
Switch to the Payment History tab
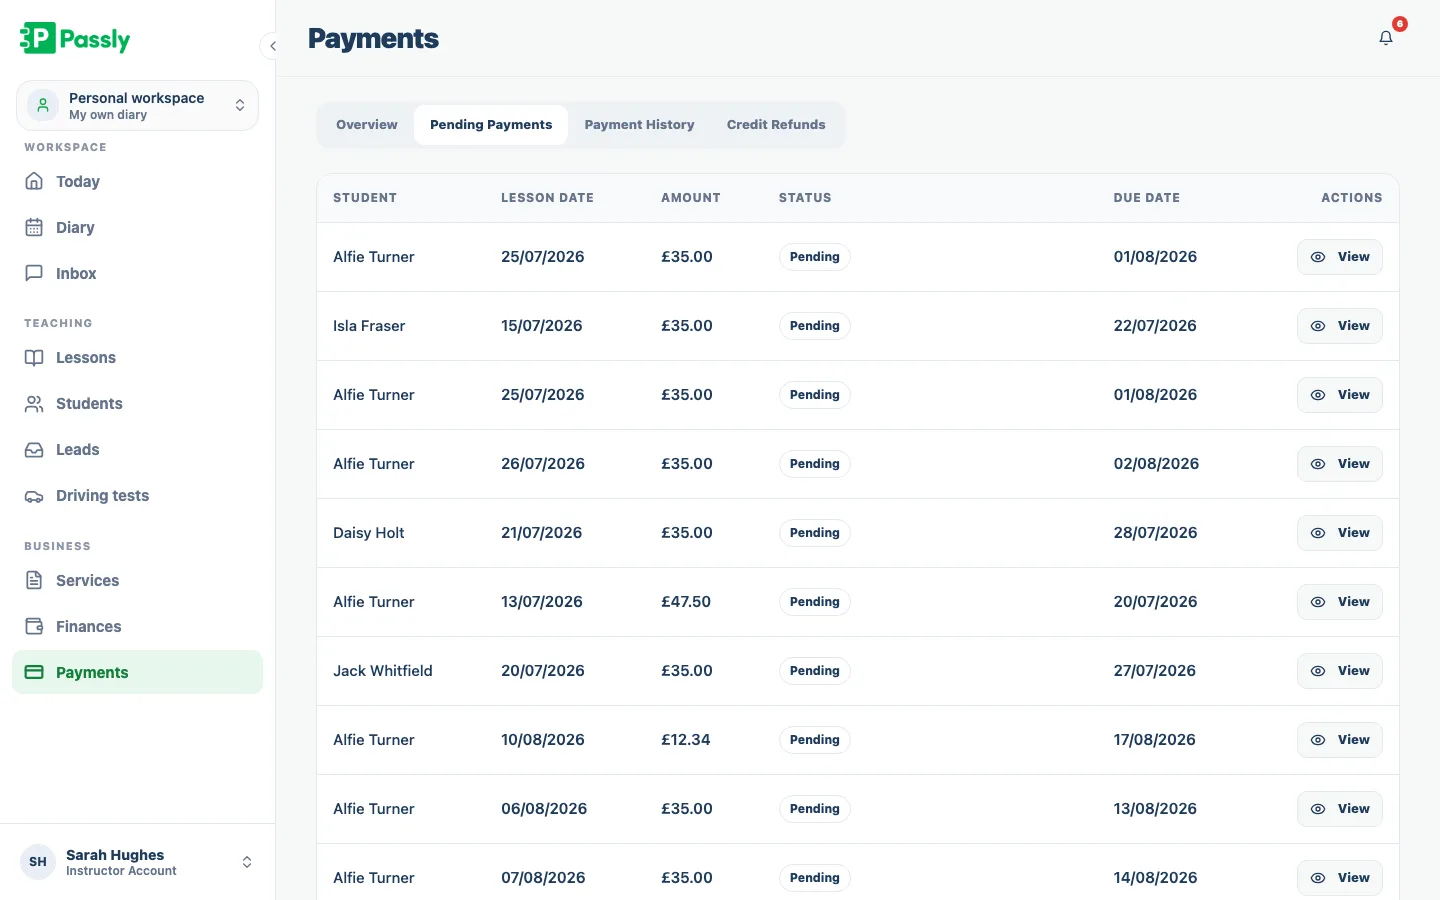(x=639, y=125)
